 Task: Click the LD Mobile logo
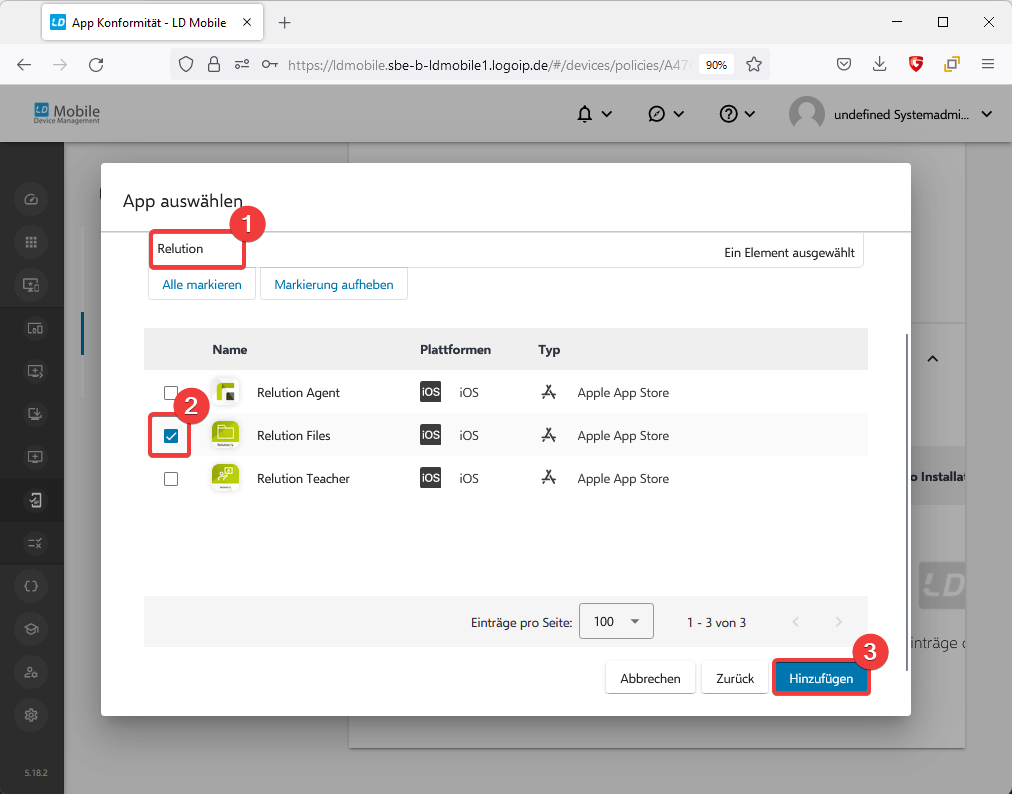click(66, 113)
